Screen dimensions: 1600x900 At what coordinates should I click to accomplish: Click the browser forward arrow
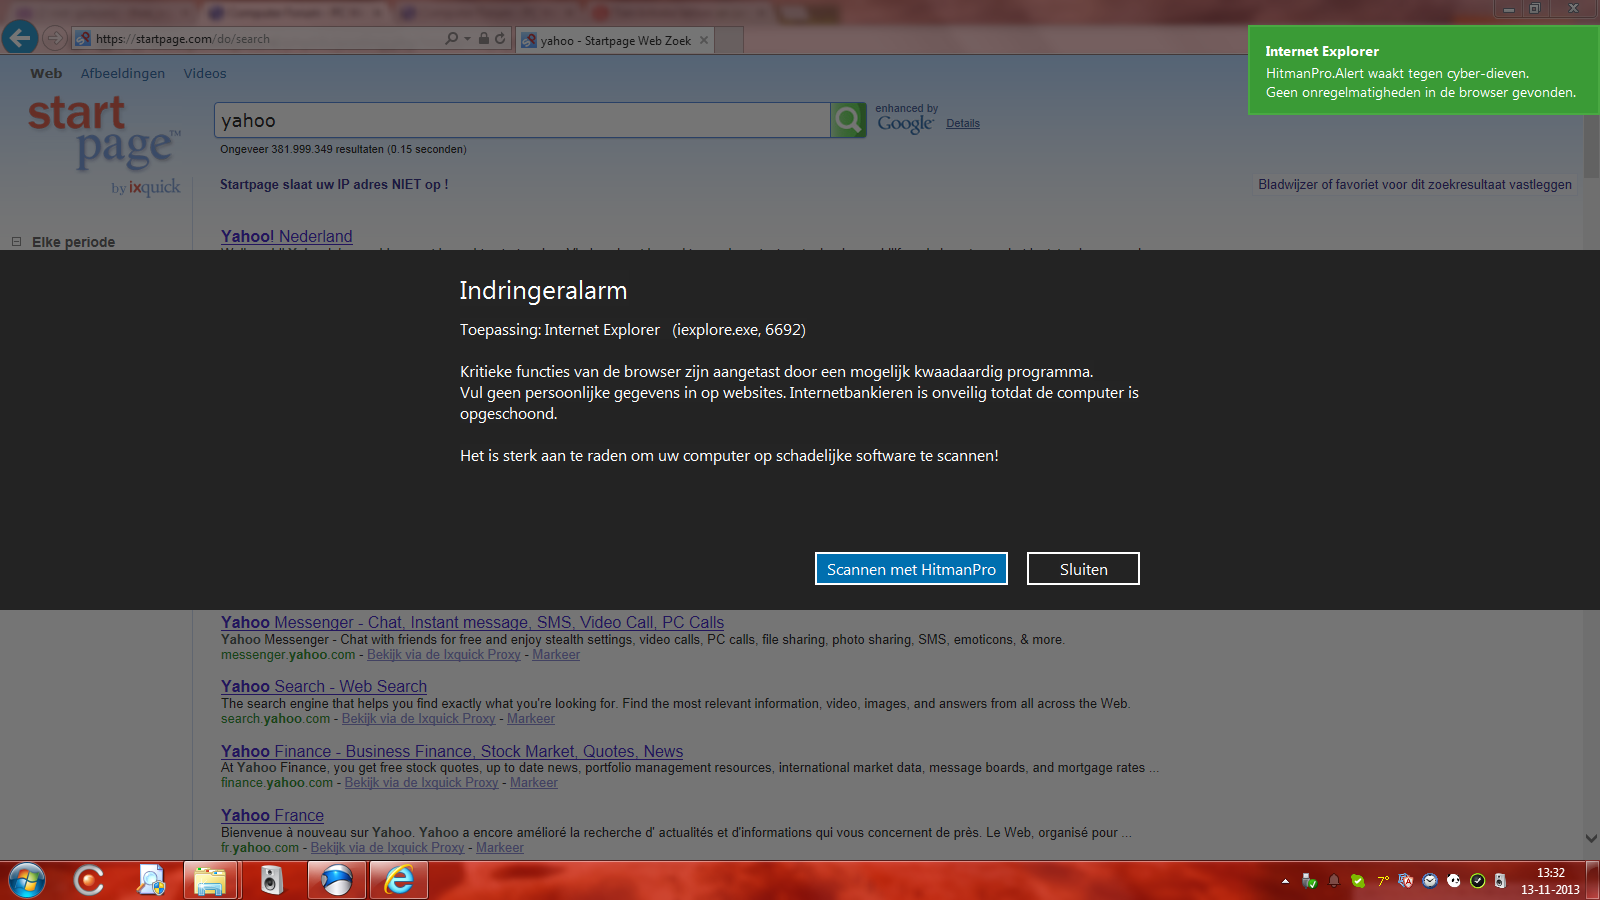coord(54,39)
